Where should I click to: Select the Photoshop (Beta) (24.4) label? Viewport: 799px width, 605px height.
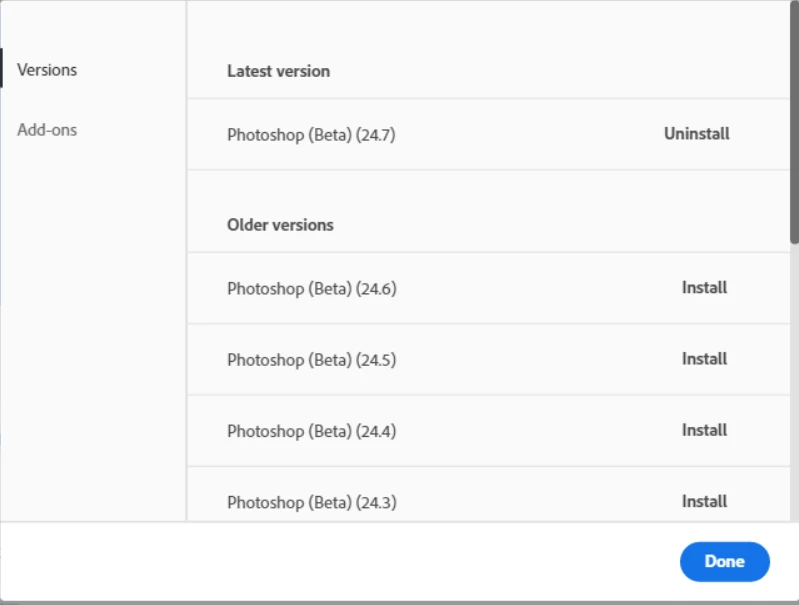(311, 432)
